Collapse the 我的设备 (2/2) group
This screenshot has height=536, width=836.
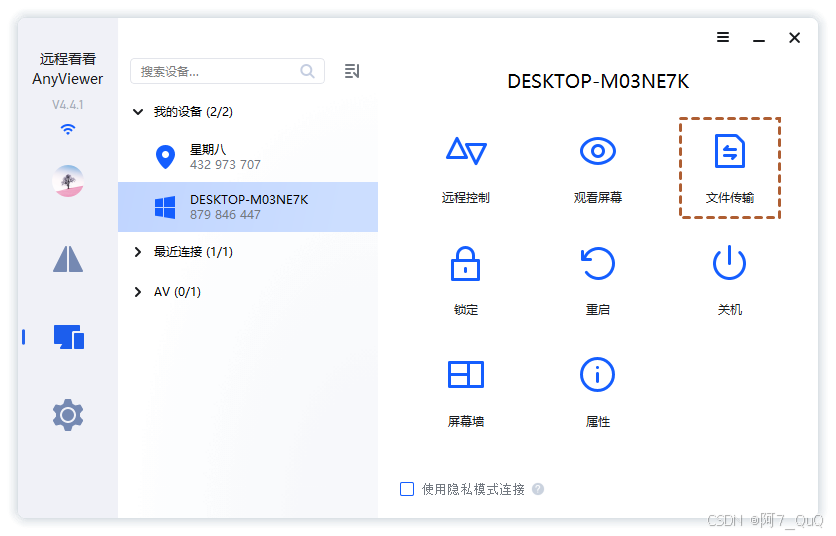138,111
